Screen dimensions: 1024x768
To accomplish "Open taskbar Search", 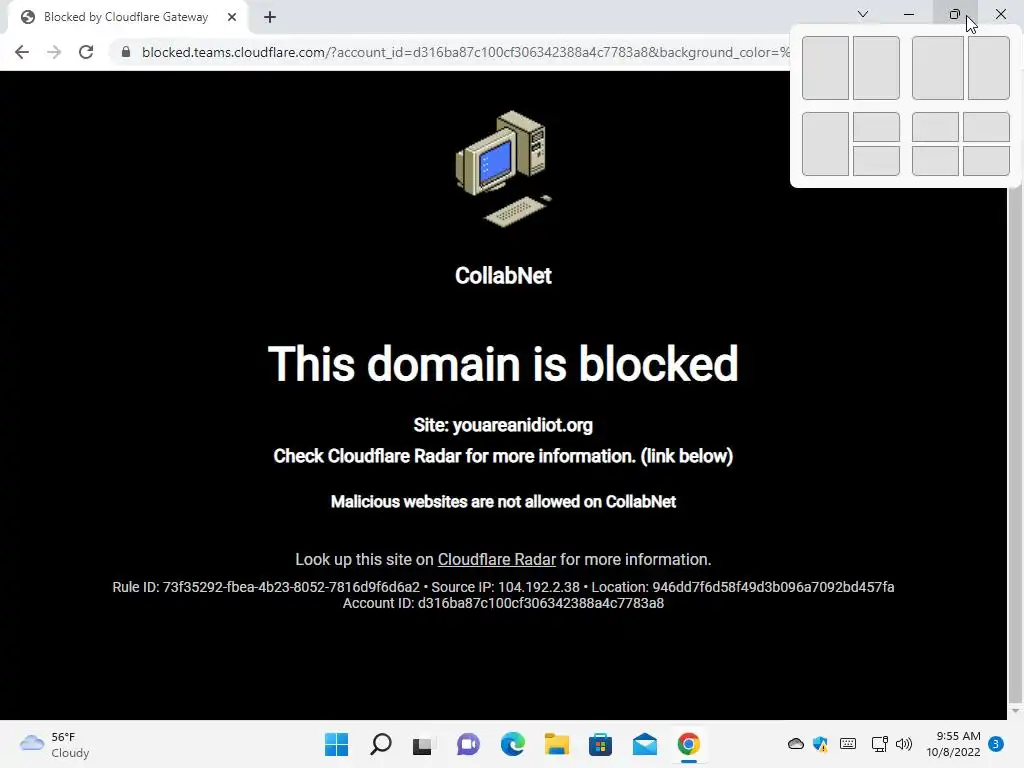I will tap(381, 744).
